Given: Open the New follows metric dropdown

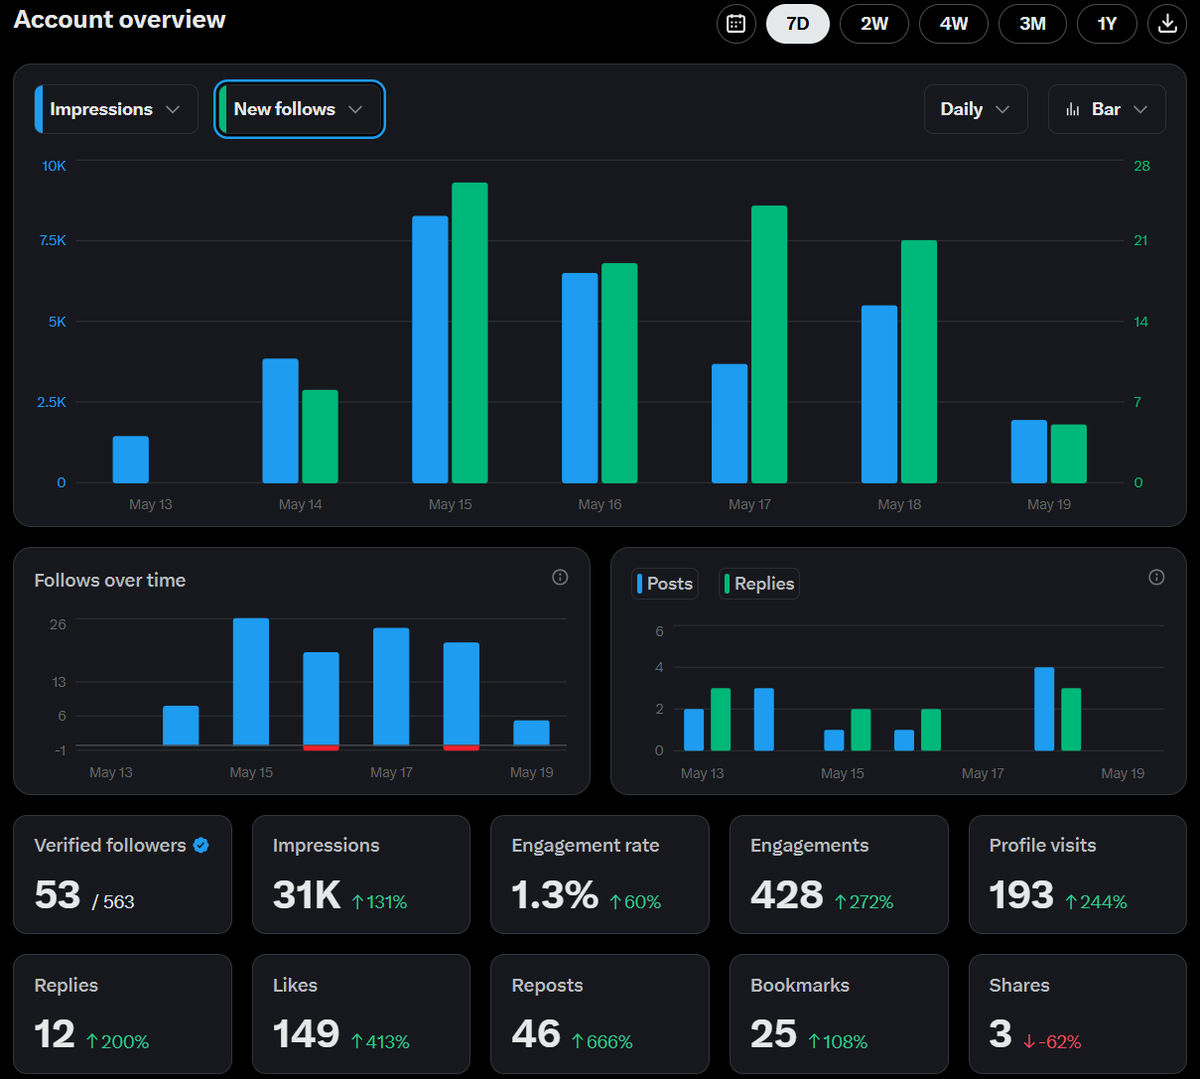Looking at the screenshot, I should point(300,109).
